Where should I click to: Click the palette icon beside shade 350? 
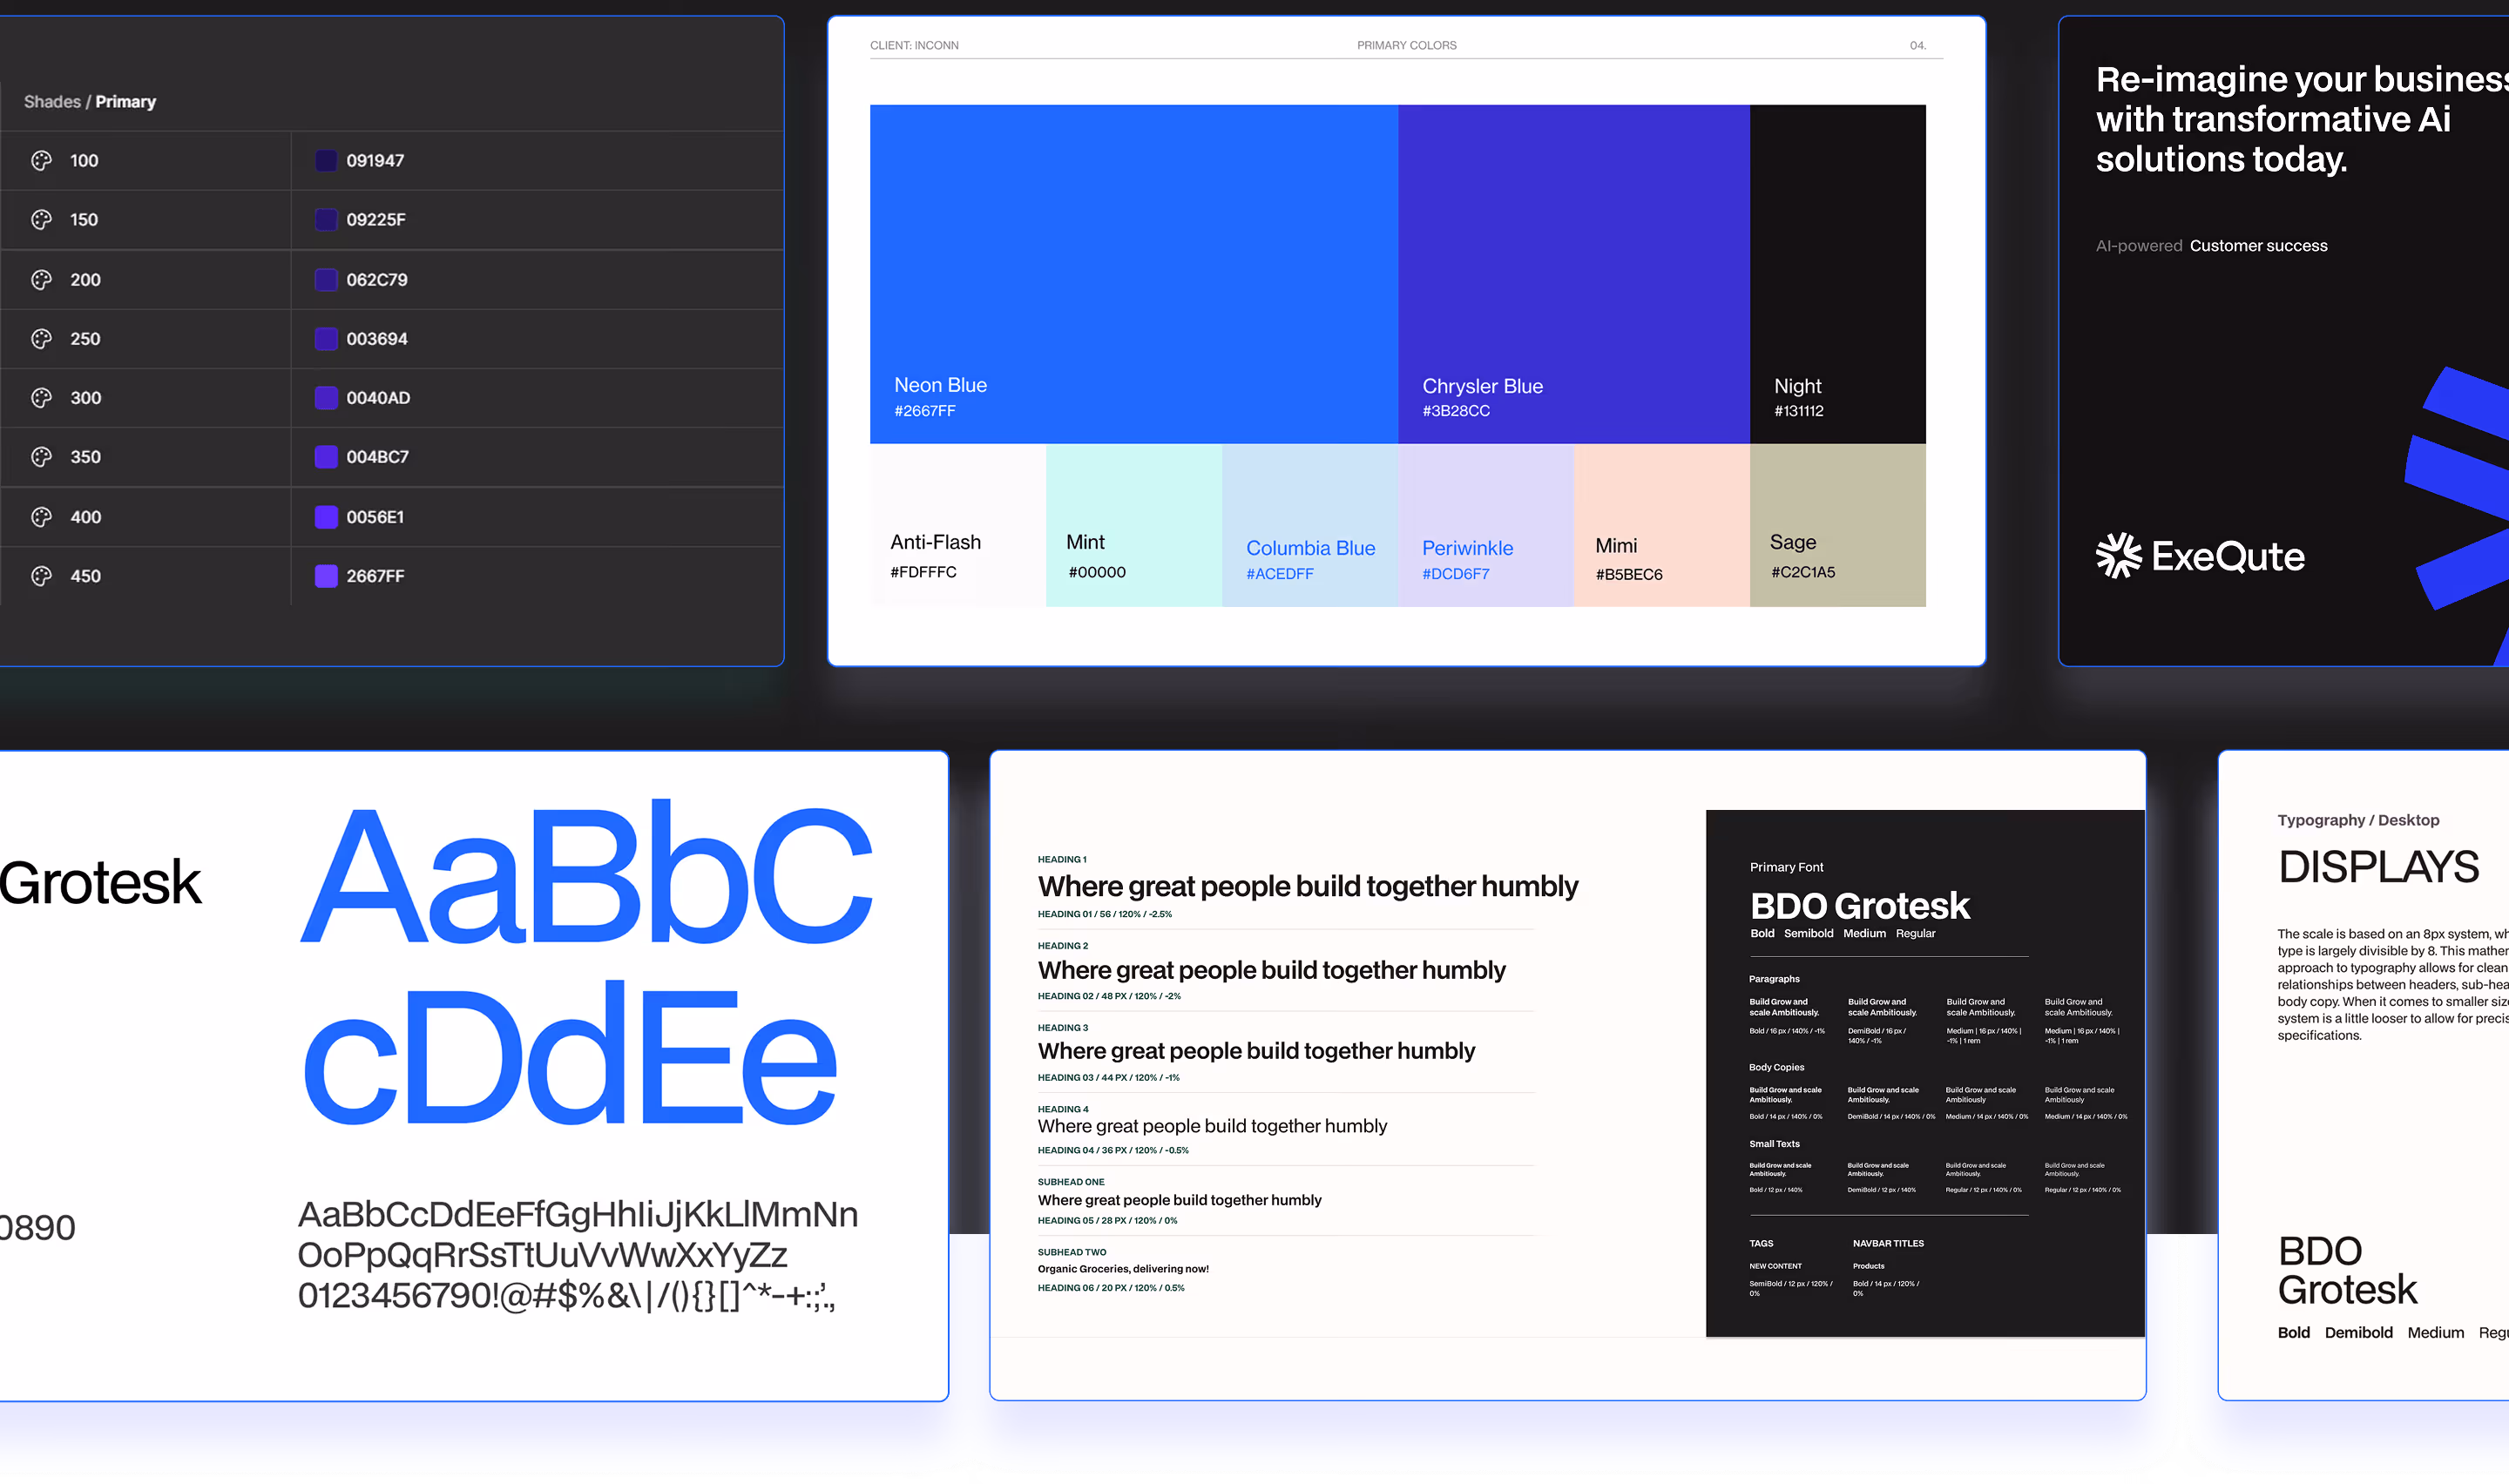41,457
